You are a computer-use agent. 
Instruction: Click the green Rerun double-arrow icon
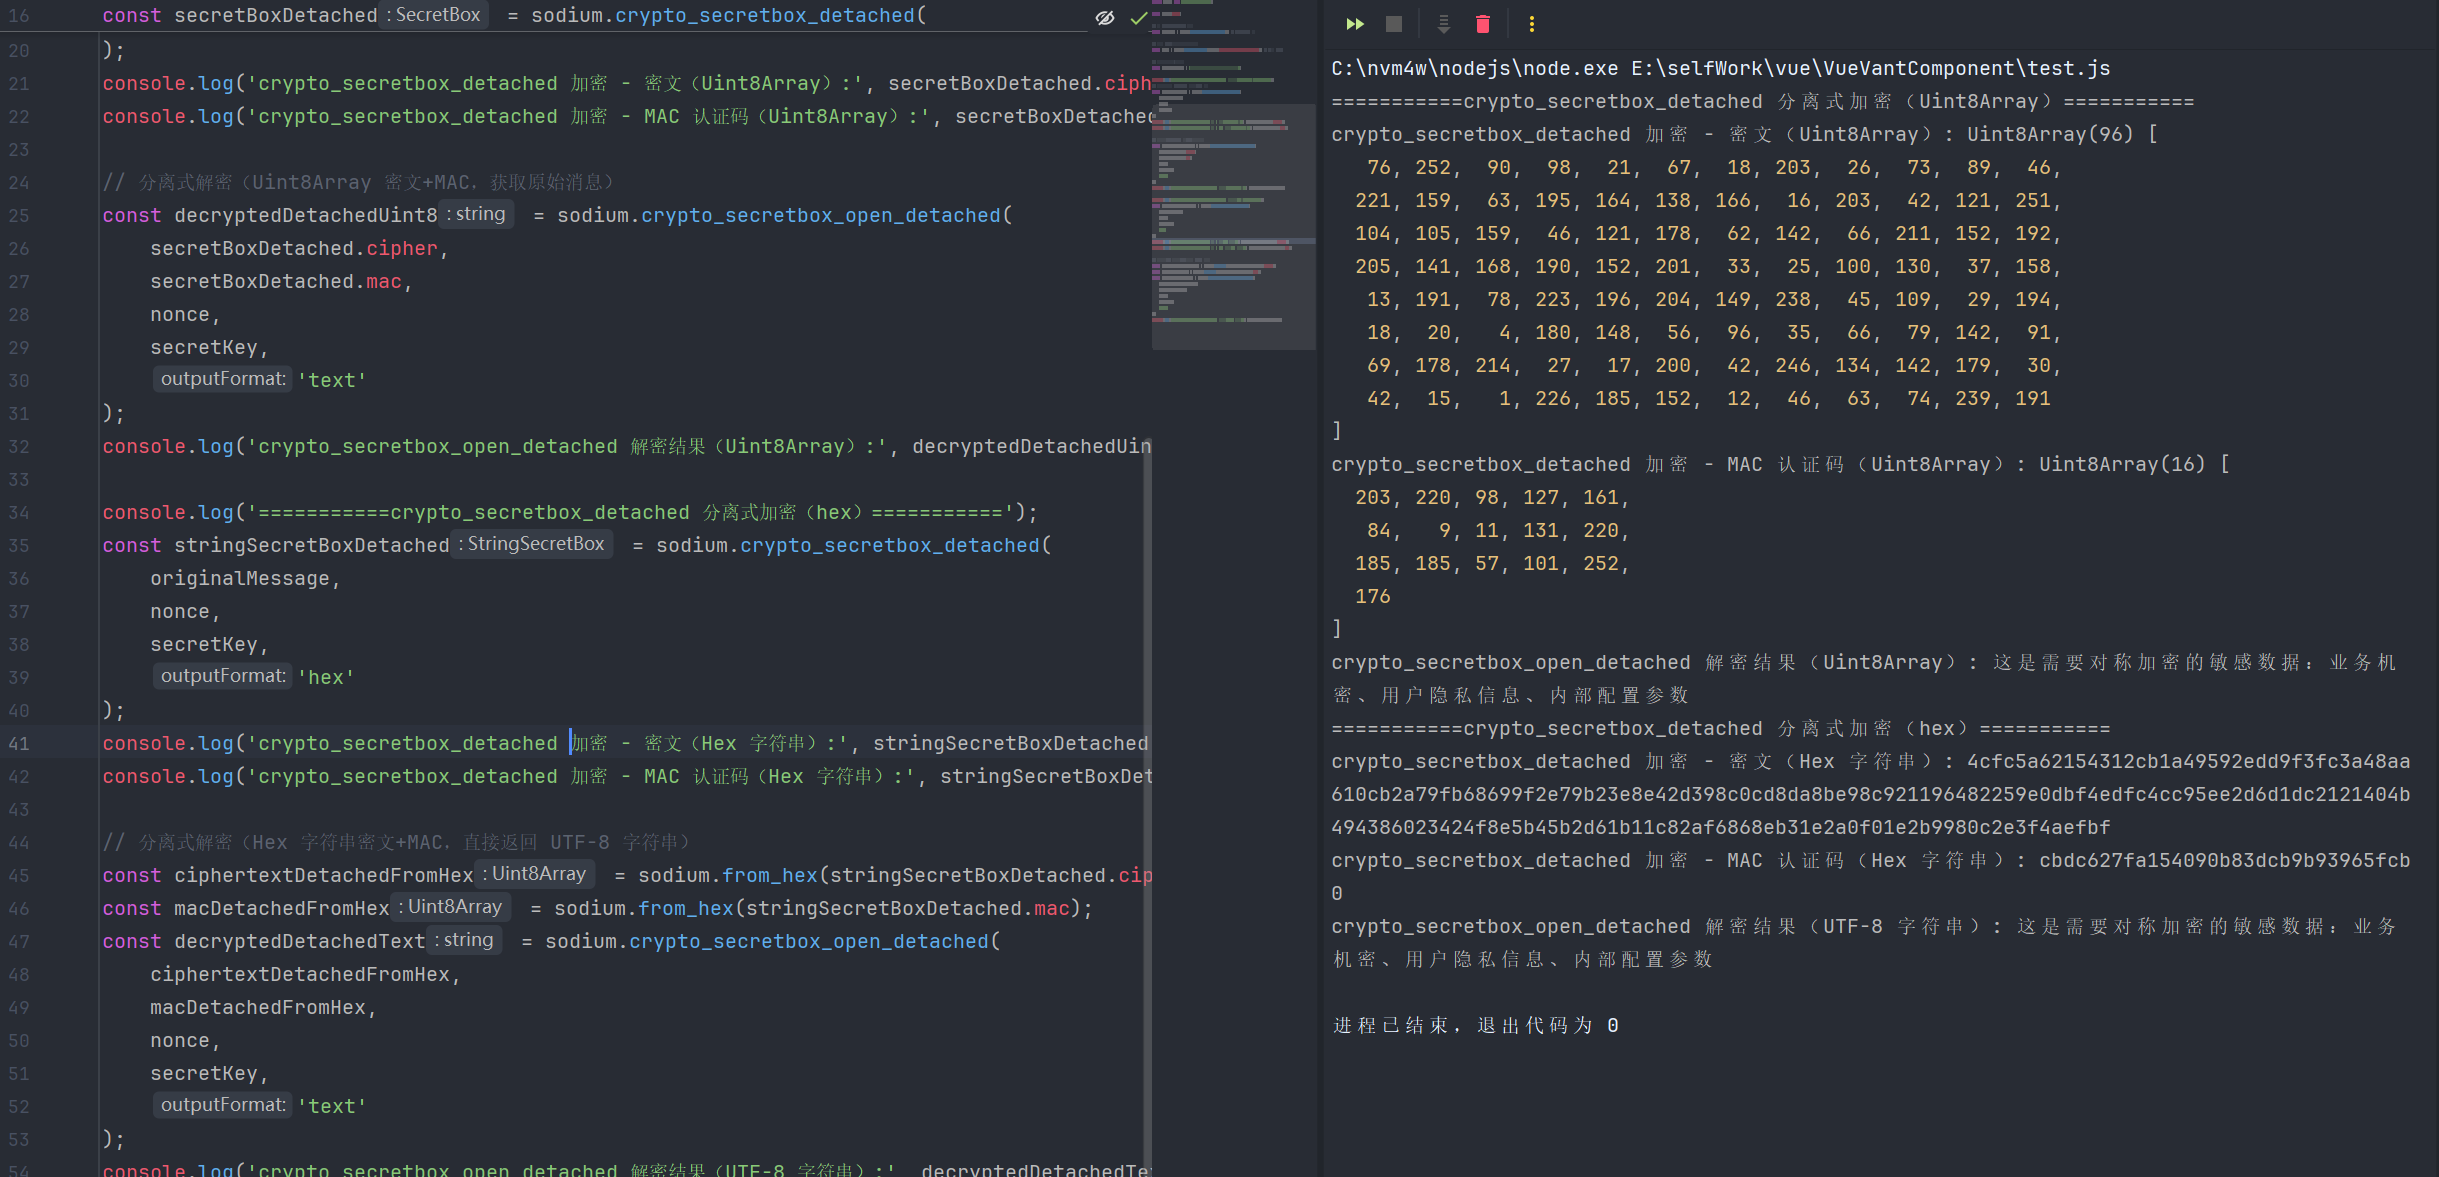coord(1354,24)
